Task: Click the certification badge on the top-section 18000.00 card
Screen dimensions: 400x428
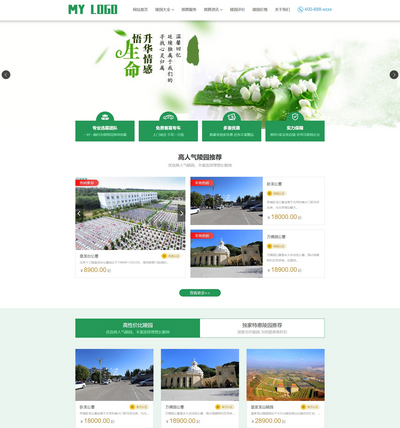Action: [x=277, y=193]
